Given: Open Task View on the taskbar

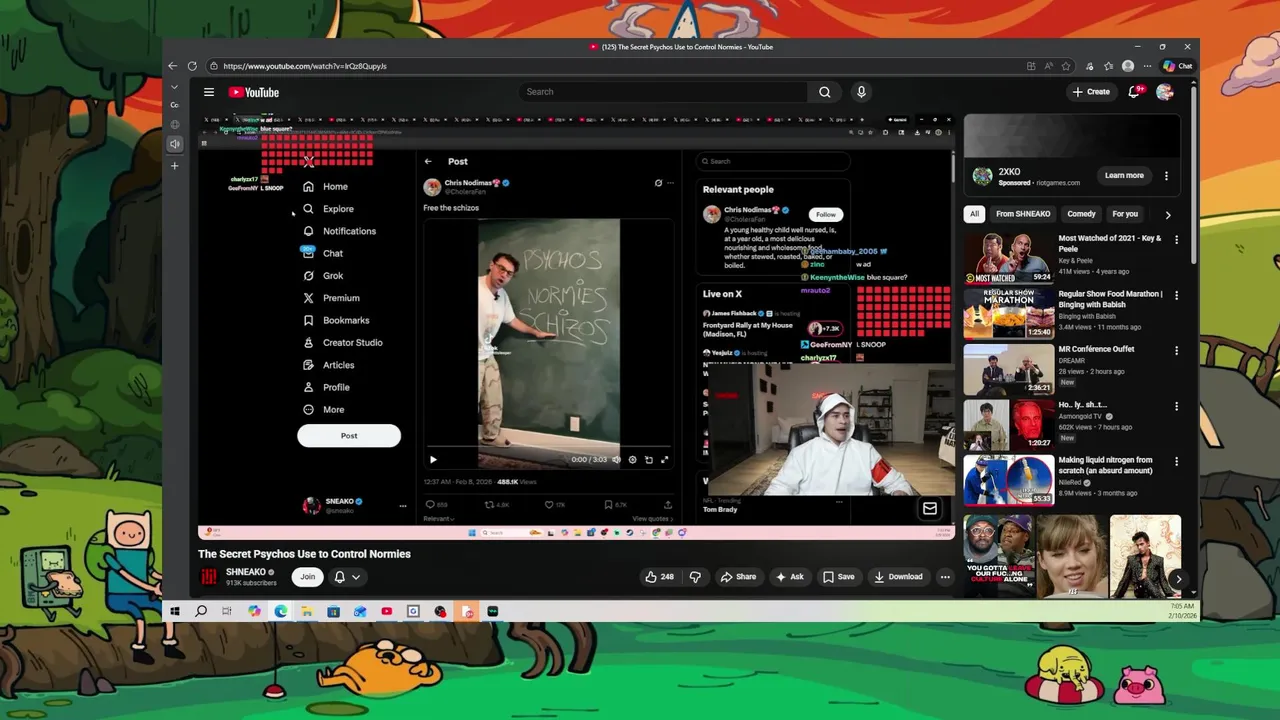Looking at the screenshot, I should click(x=227, y=611).
